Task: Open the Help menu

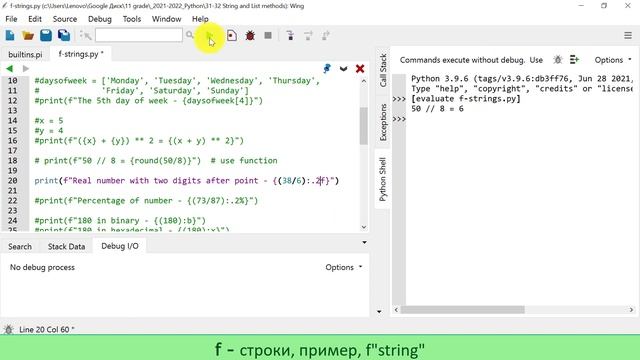Action: pos(200,19)
